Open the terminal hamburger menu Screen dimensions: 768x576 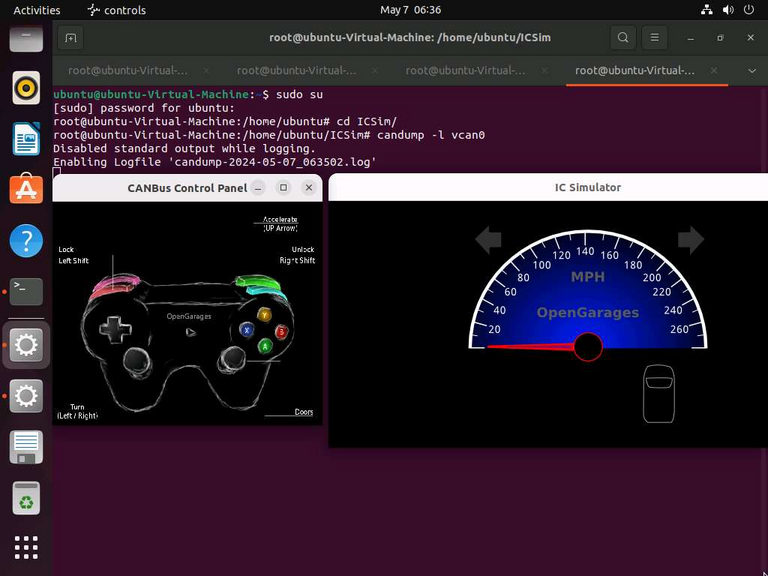(x=654, y=38)
